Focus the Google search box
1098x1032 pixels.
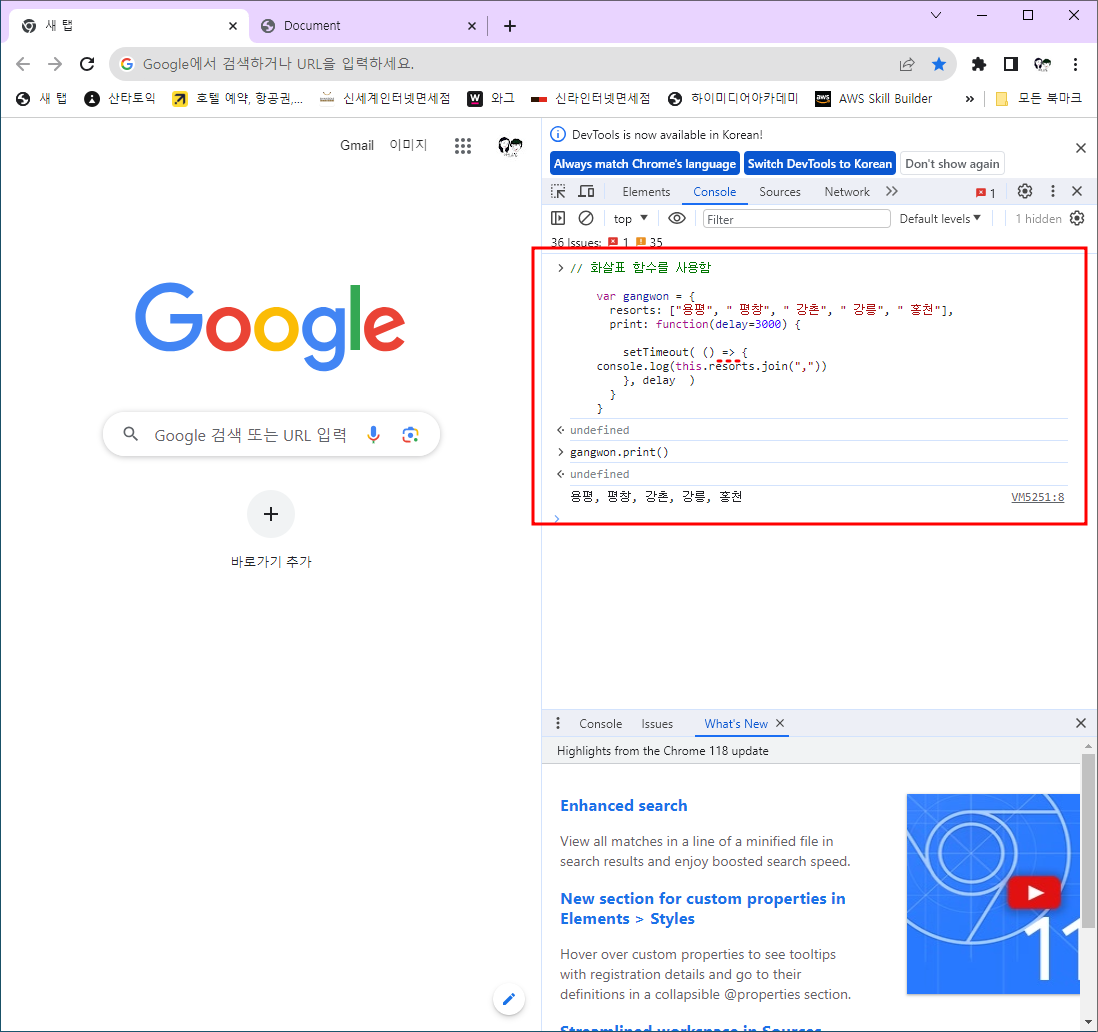[271, 435]
